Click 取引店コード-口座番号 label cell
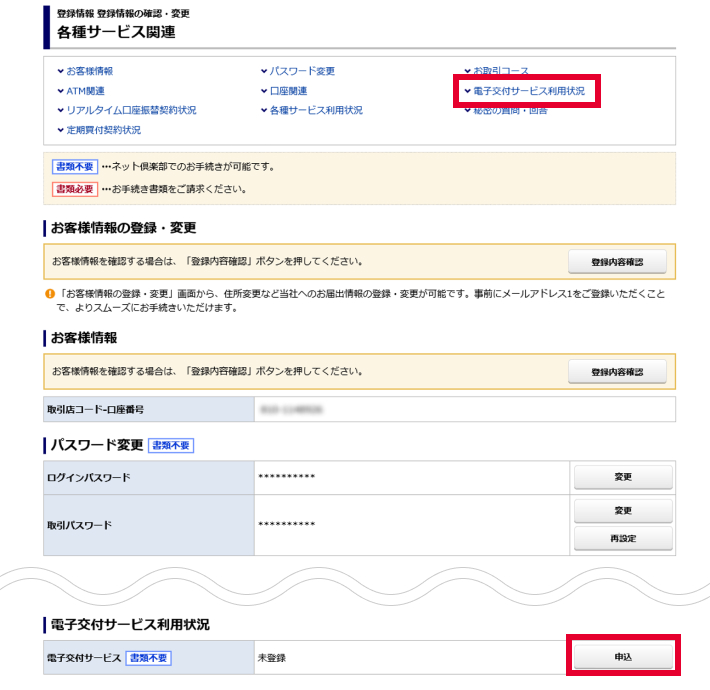 (149, 409)
